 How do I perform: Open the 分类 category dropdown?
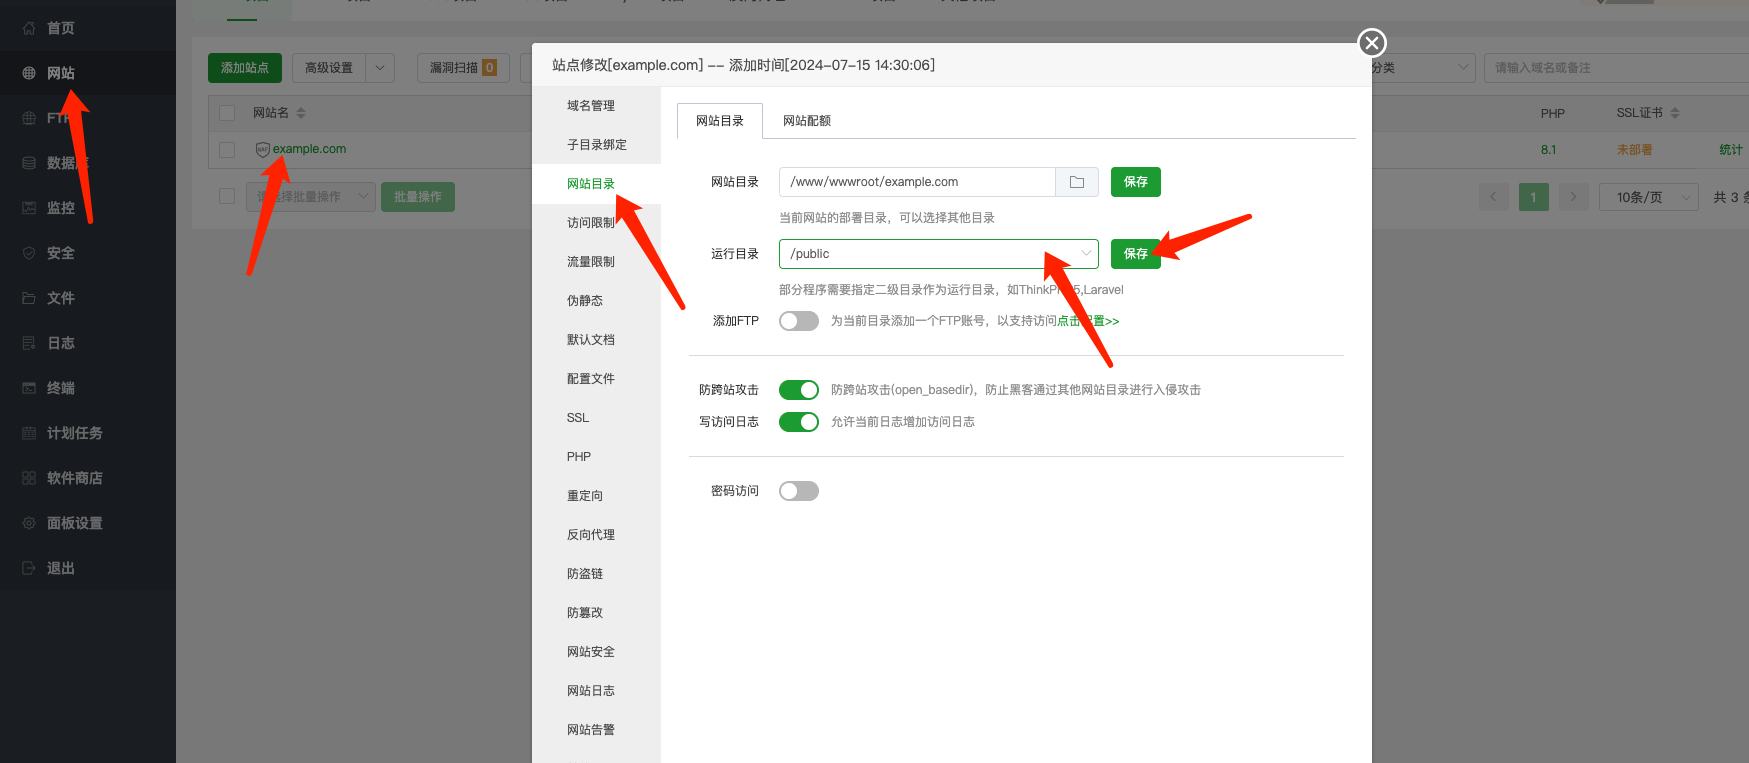point(1423,68)
